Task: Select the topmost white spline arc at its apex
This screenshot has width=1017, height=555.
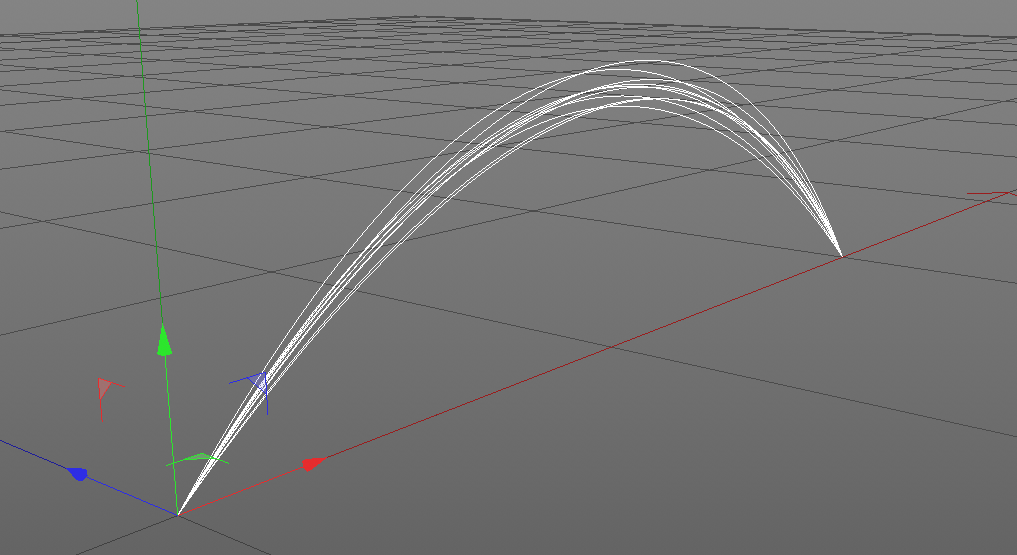Action: click(649, 61)
